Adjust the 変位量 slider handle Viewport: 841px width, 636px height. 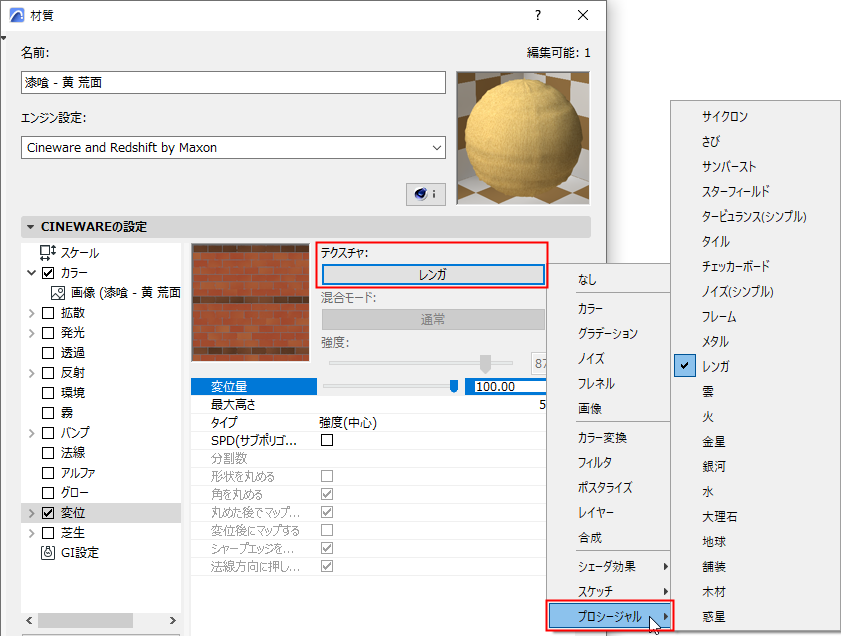point(454,386)
